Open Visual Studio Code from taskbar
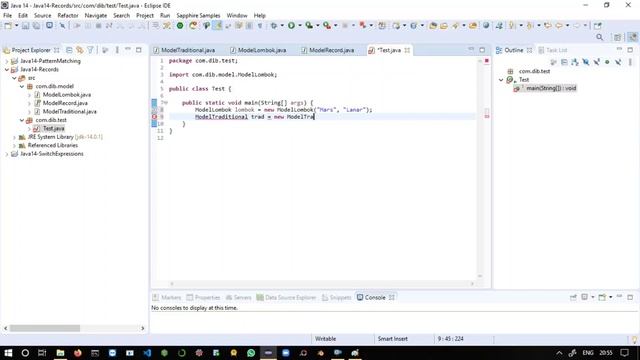The width and height of the screenshot is (640, 360). click(147, 353)
